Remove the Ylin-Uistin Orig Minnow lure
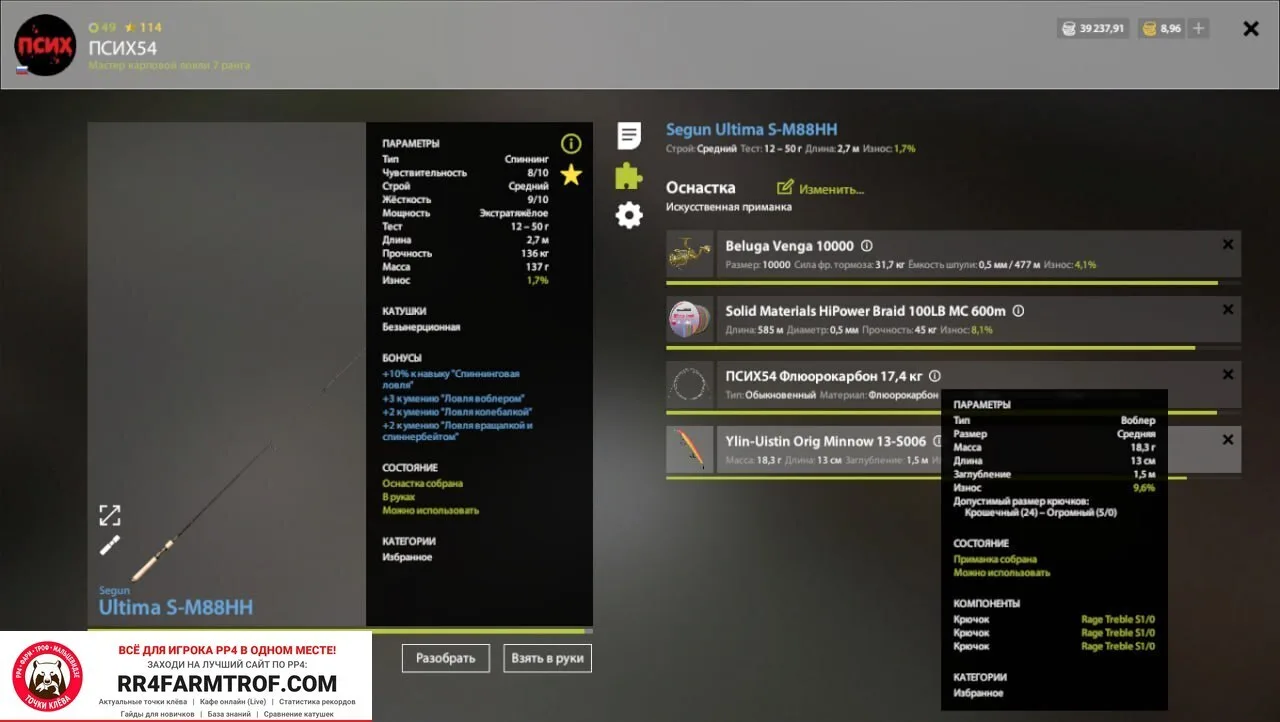The height and width of the screenshot is (722, 1280). 1228,440
